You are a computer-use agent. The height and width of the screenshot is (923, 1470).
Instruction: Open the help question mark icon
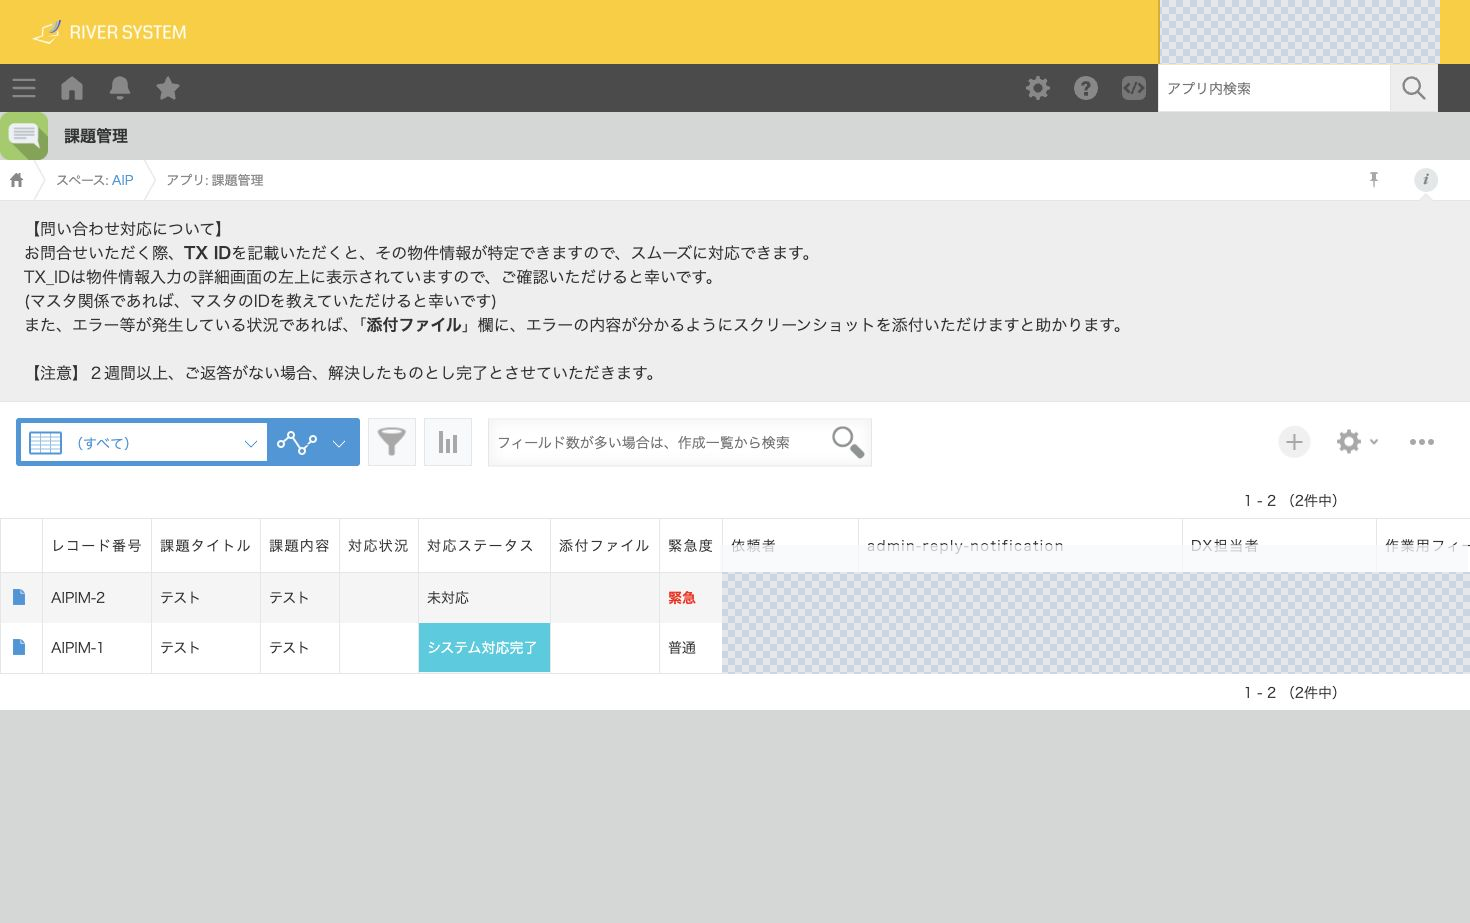click(1086, 88)
